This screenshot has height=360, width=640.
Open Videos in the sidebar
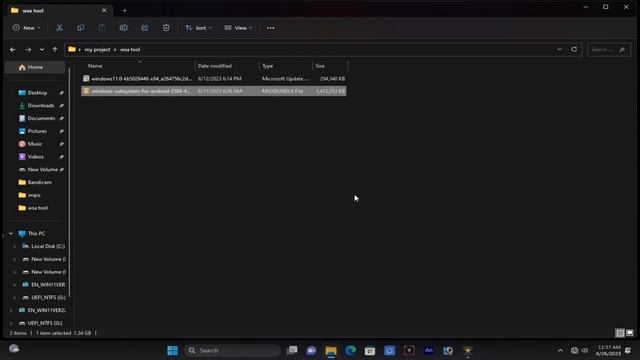pos(36,157)
